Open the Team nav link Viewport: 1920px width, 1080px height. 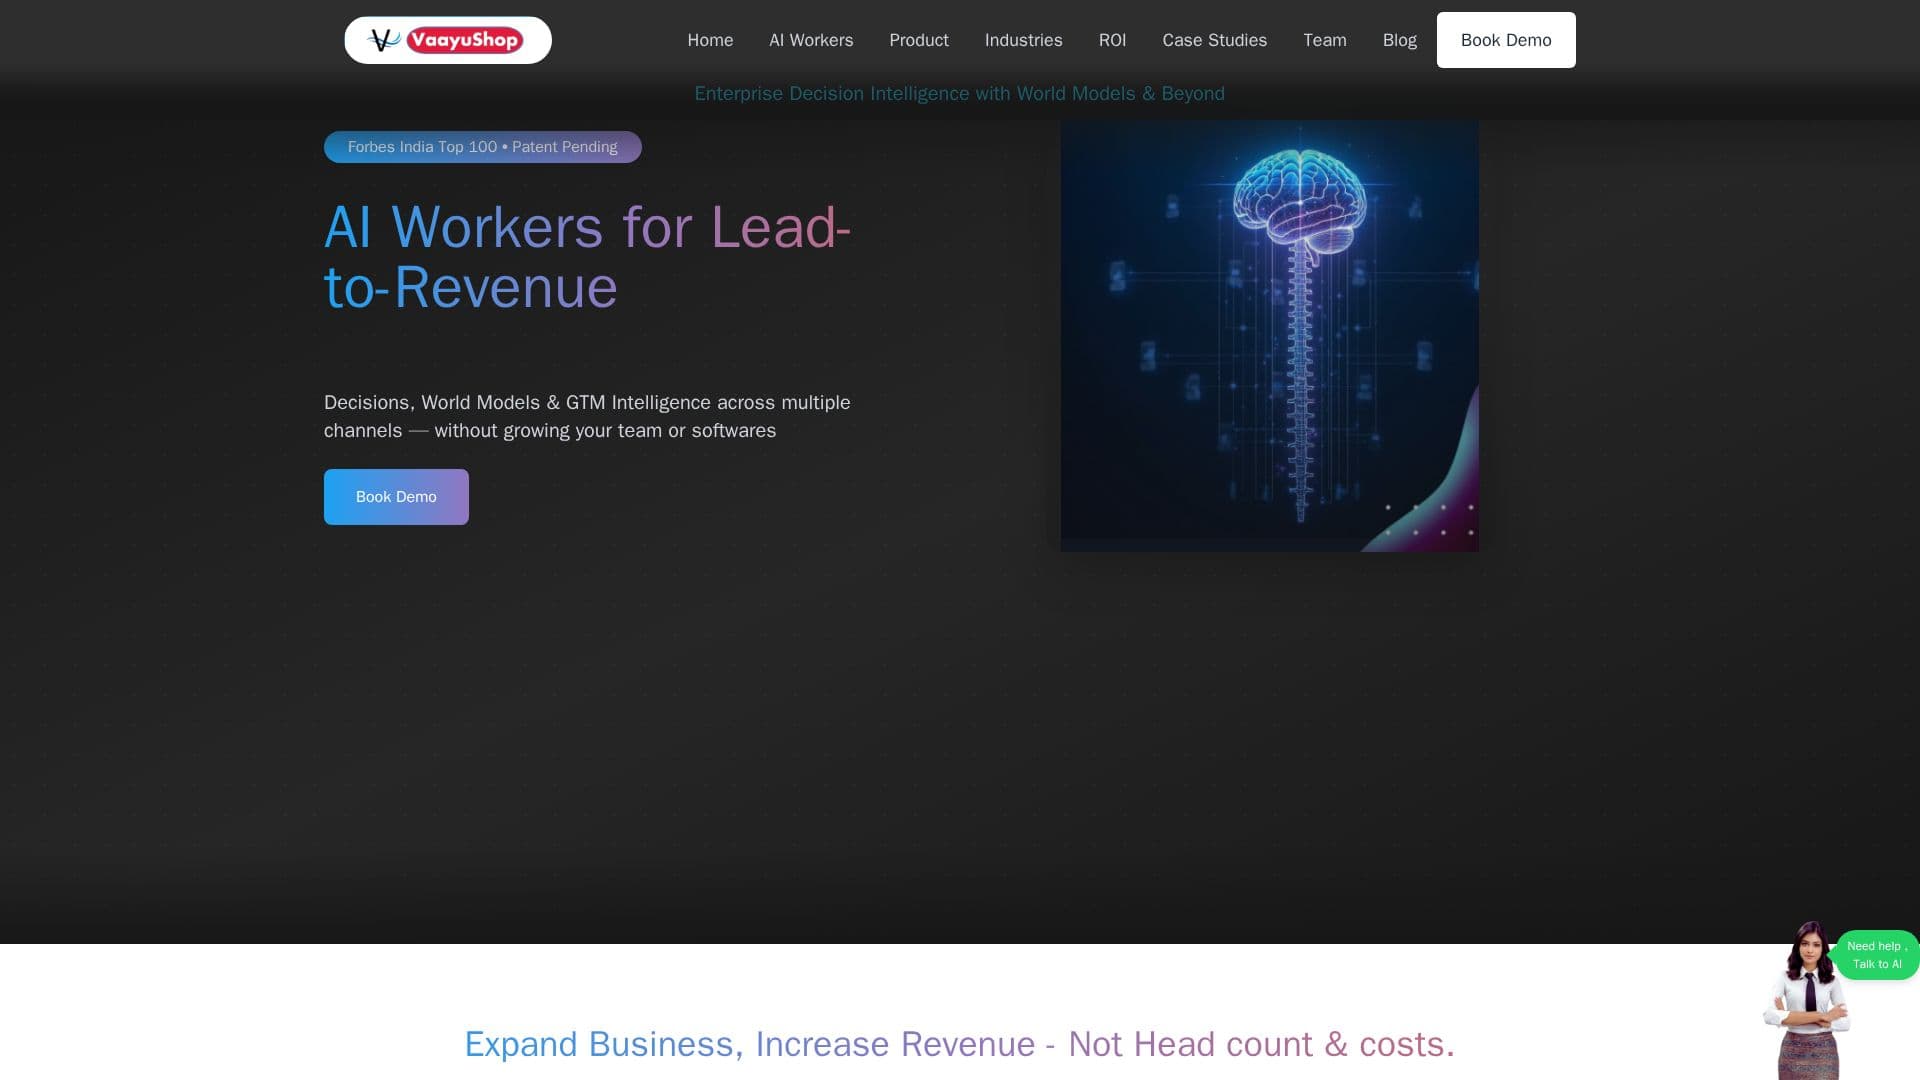click(x=1324, y=40)
